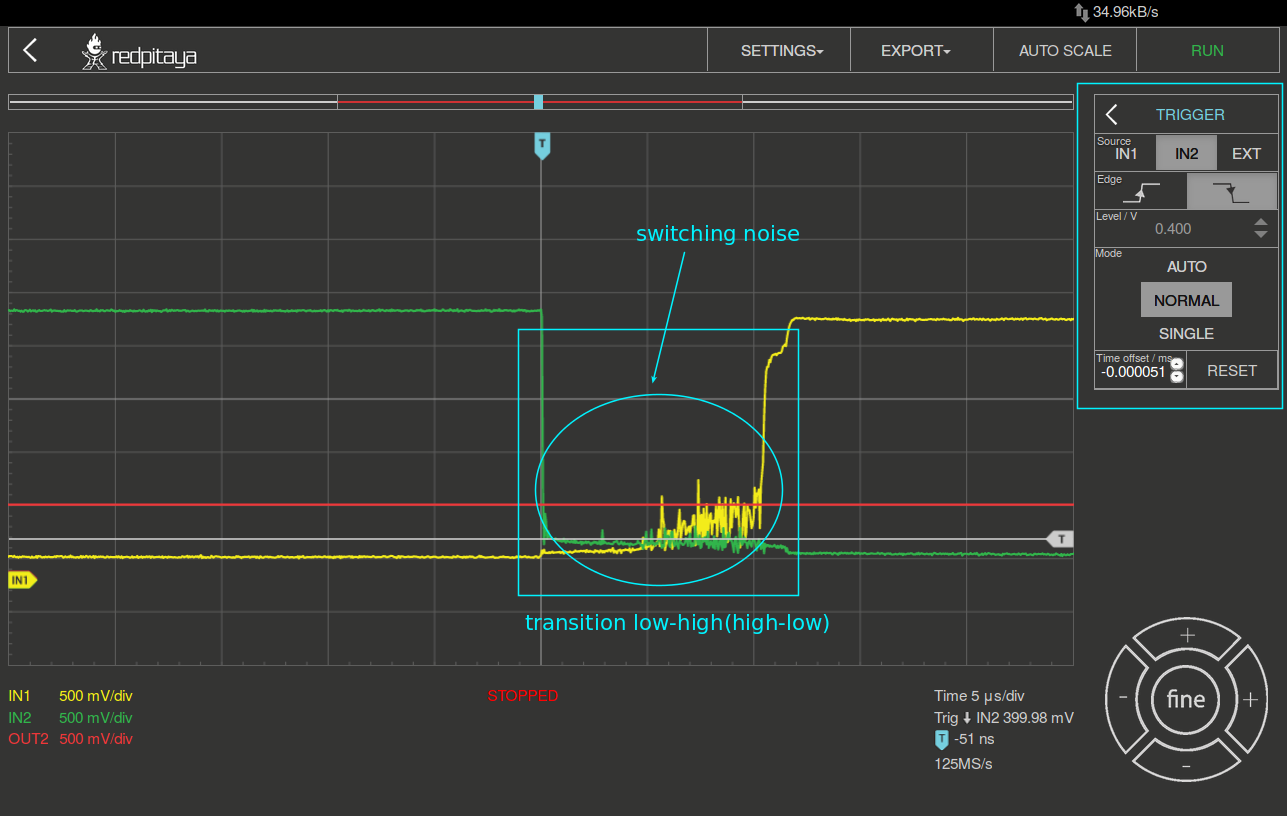Image resolution: width=1287 pixels, height=816 pixels.
Task: Set trigger mode to SINGLE
Action: pyautogui.click(x=1186, y=334)
